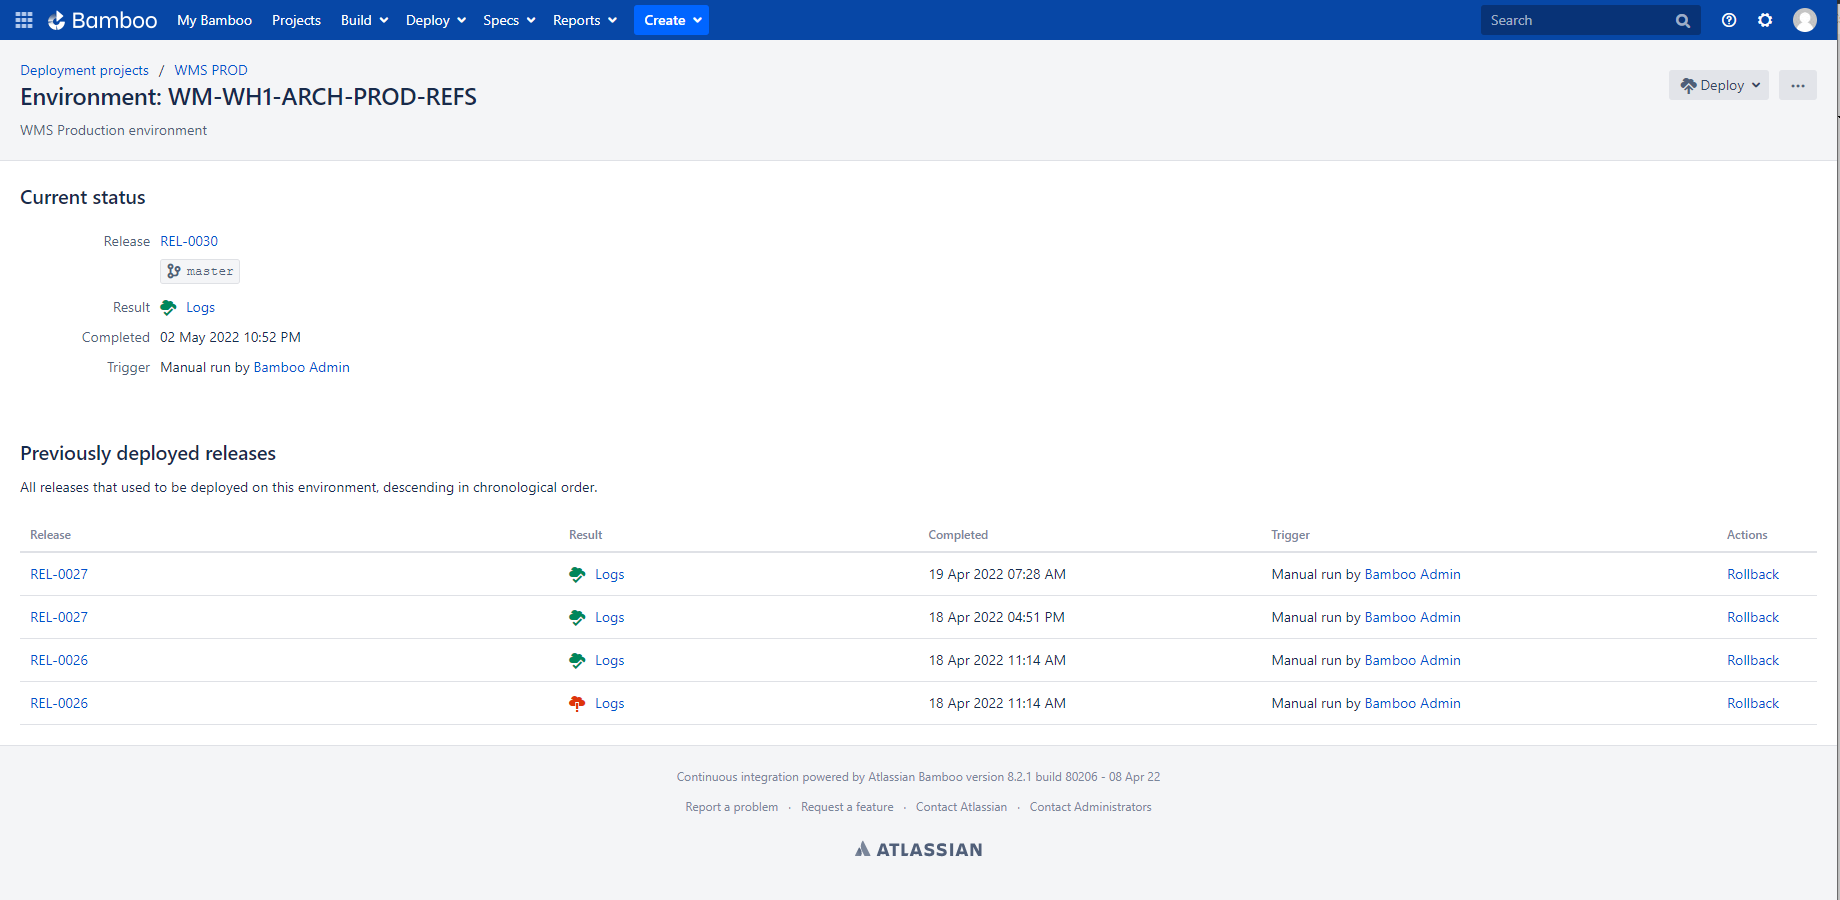Open the Projects menu item
1840x900 pixels.
(x=296, y=20)
